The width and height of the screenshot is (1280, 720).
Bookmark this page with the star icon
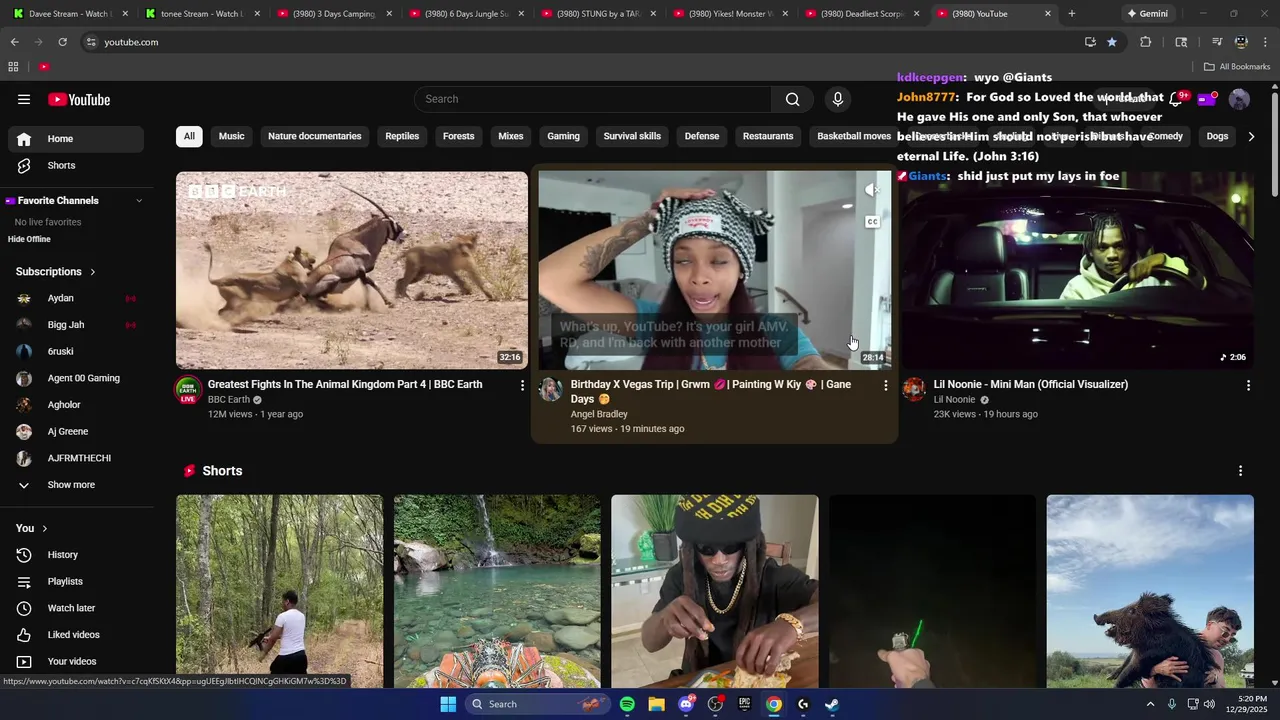[1112, 42]
